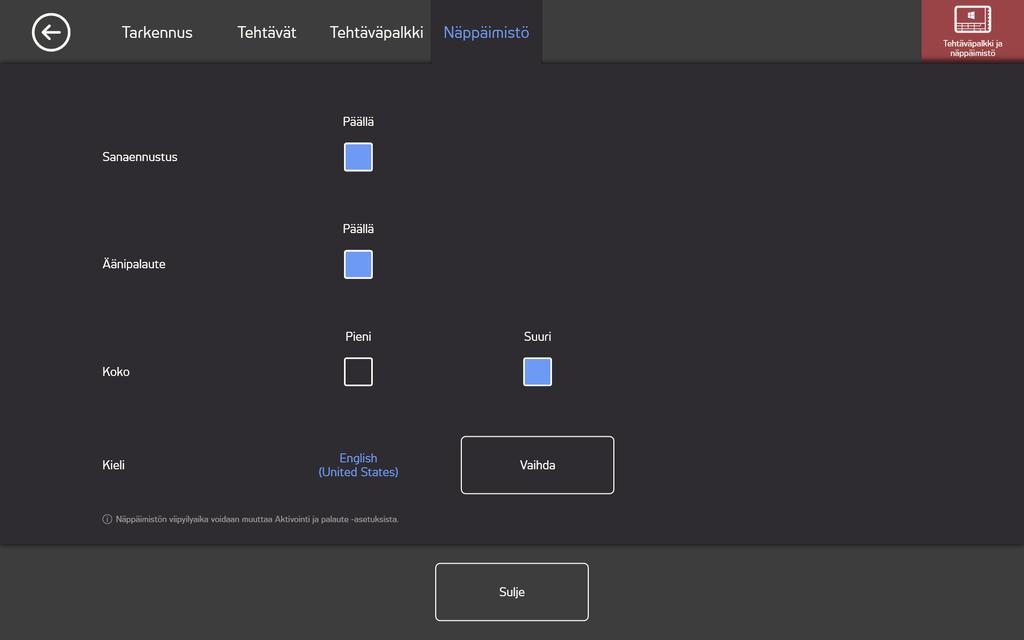Toggle Äänipalaute Päällä checkbox

click(359, 264)
